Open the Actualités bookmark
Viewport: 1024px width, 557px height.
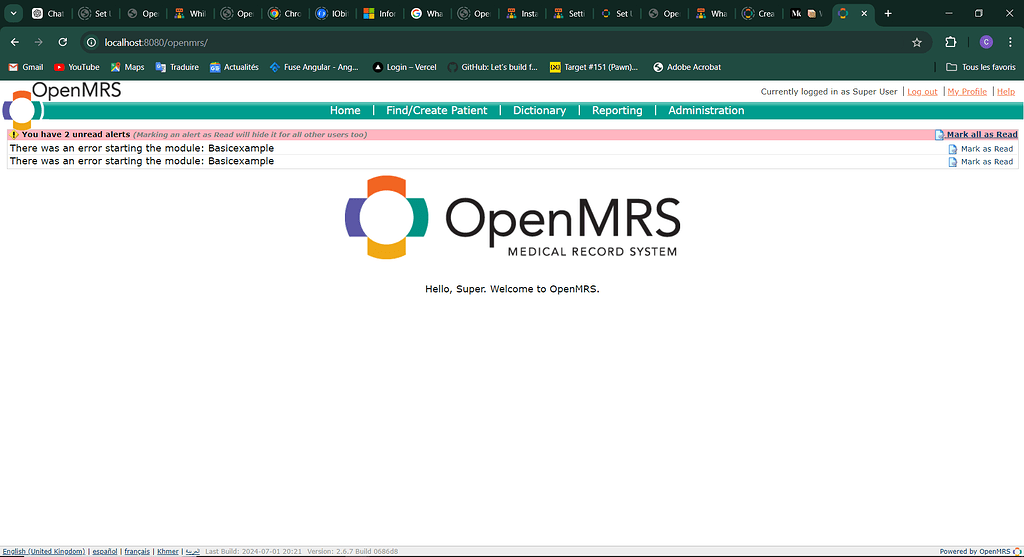pos(234,67)
